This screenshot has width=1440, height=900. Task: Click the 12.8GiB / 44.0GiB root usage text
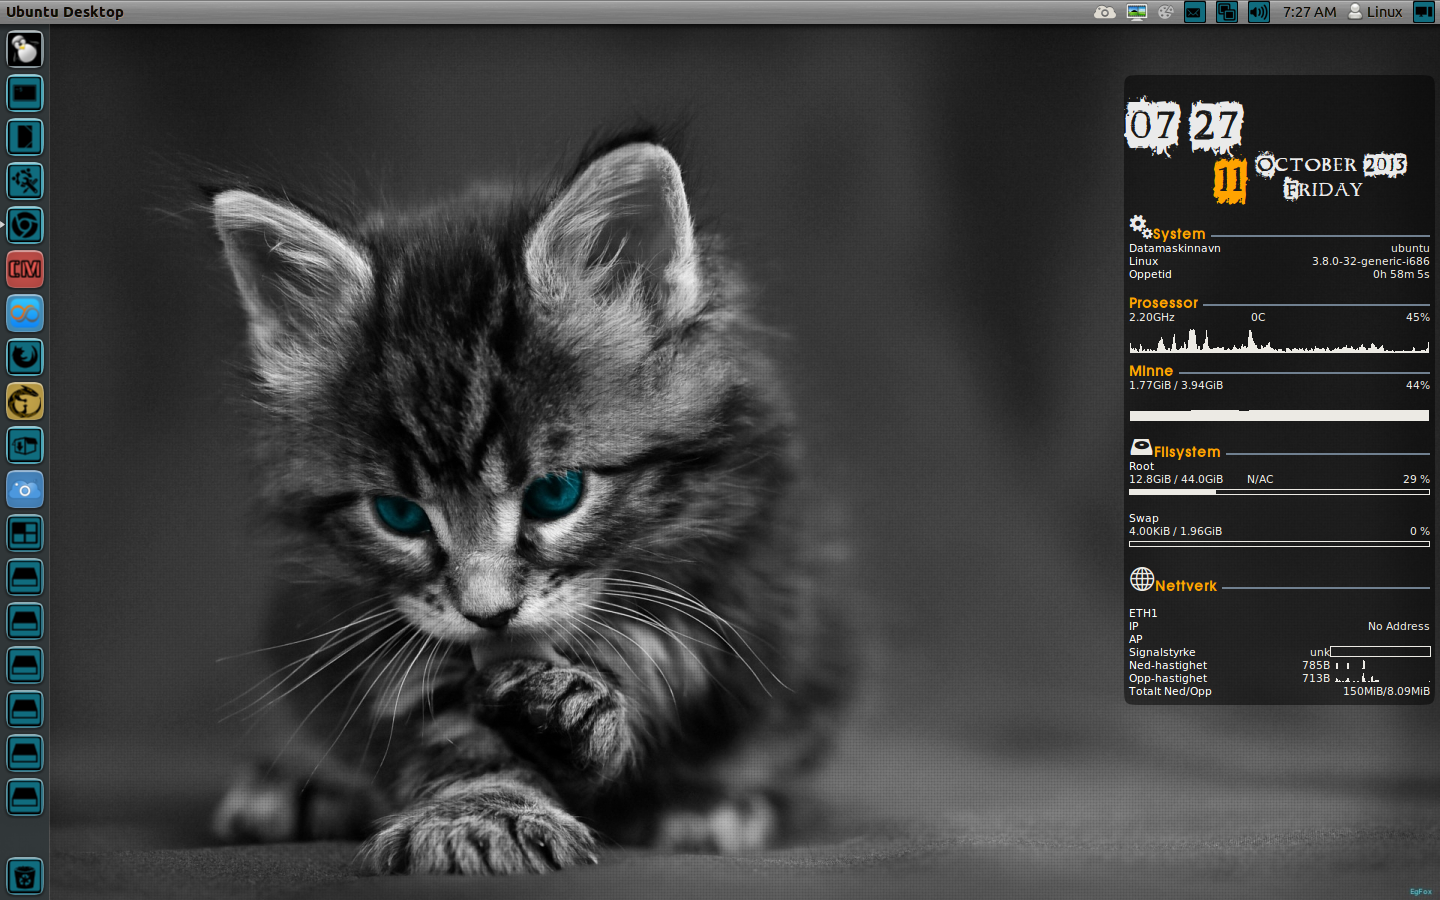[x=1176, y=479]
